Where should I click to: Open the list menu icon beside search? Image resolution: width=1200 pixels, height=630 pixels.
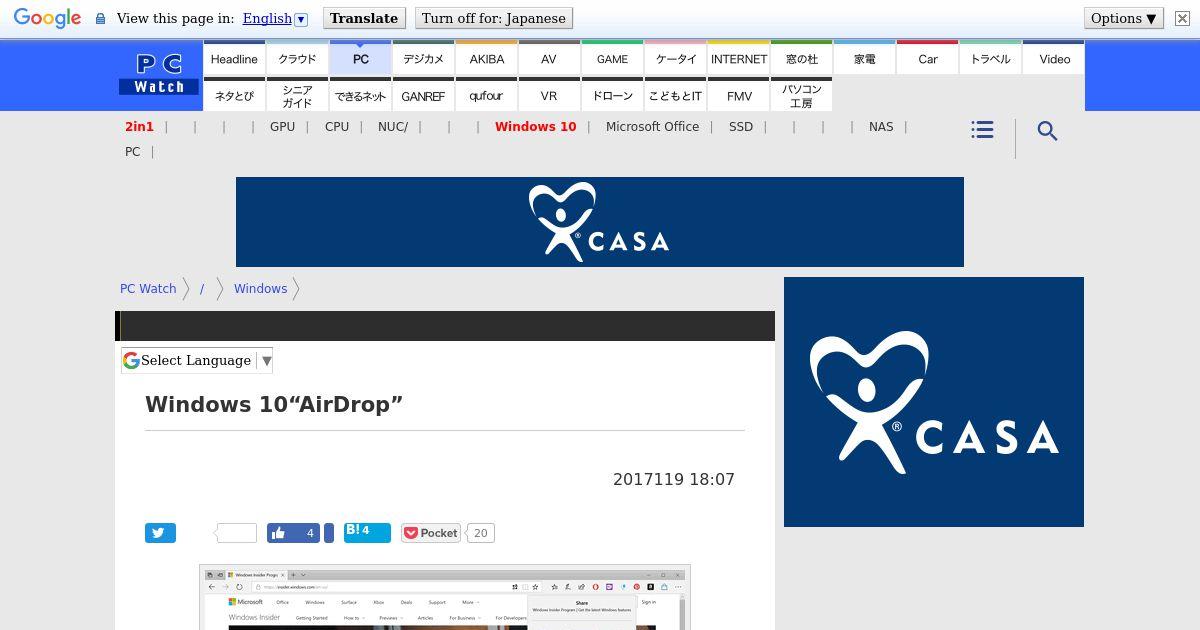pos(982,130)
